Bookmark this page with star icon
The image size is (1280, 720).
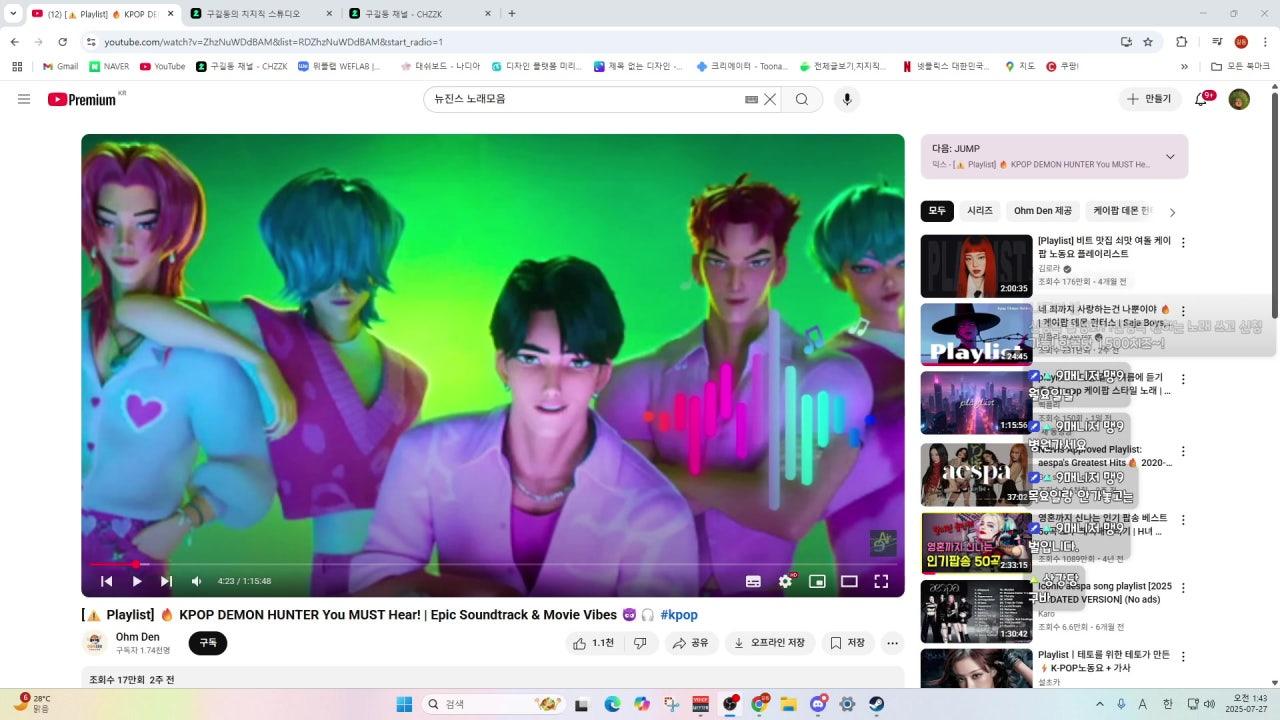point(1148,42)
